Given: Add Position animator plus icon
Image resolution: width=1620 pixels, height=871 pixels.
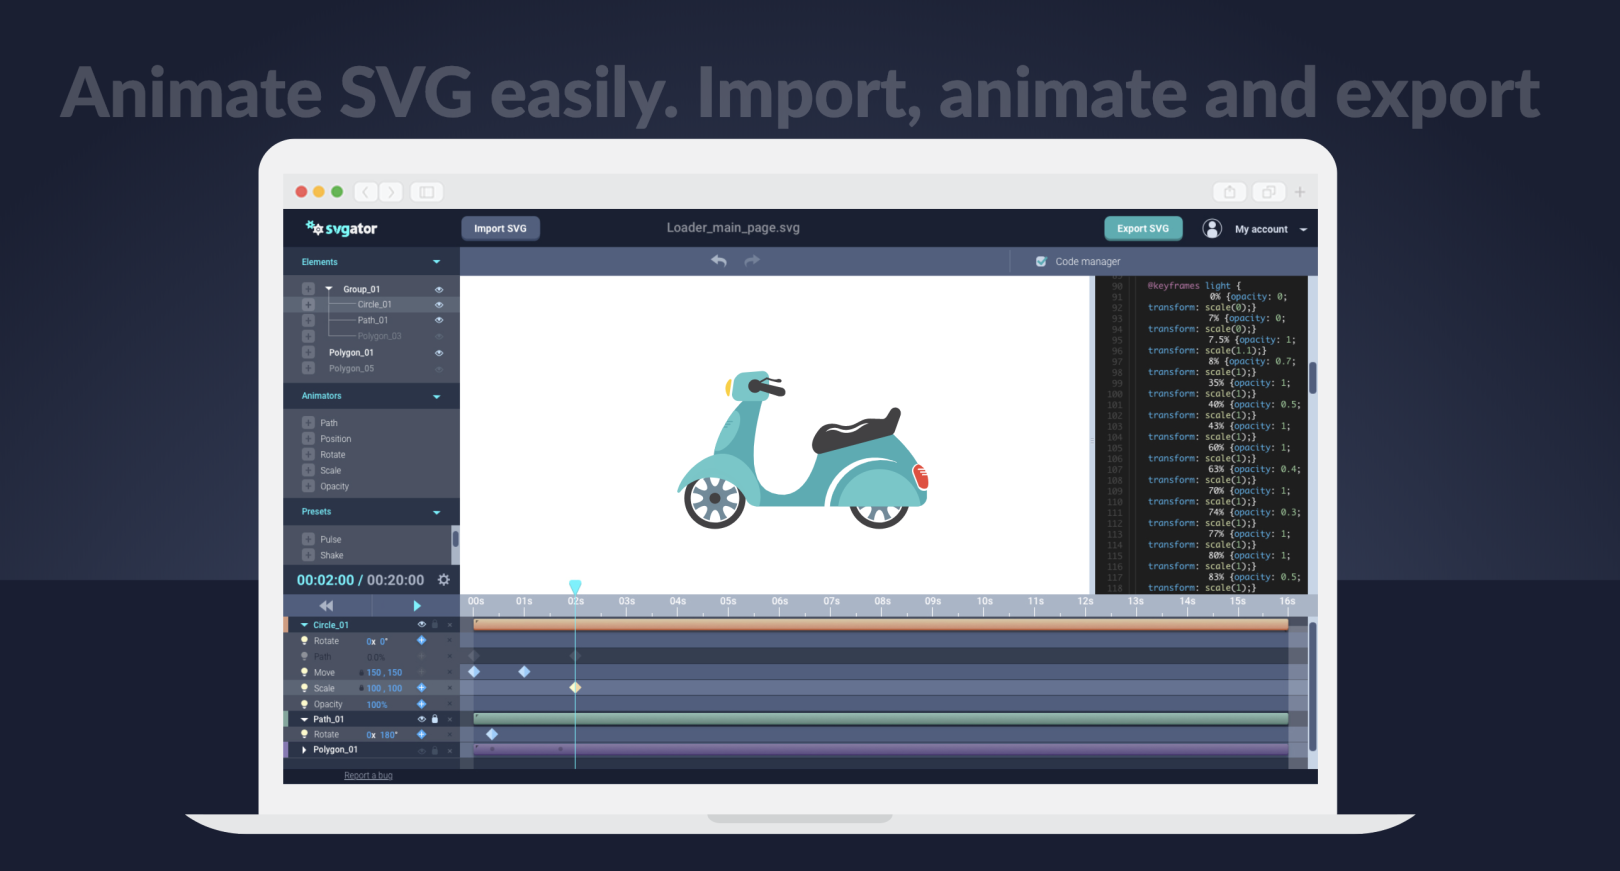Looking at the screenshot, I should tap(308, 439).
